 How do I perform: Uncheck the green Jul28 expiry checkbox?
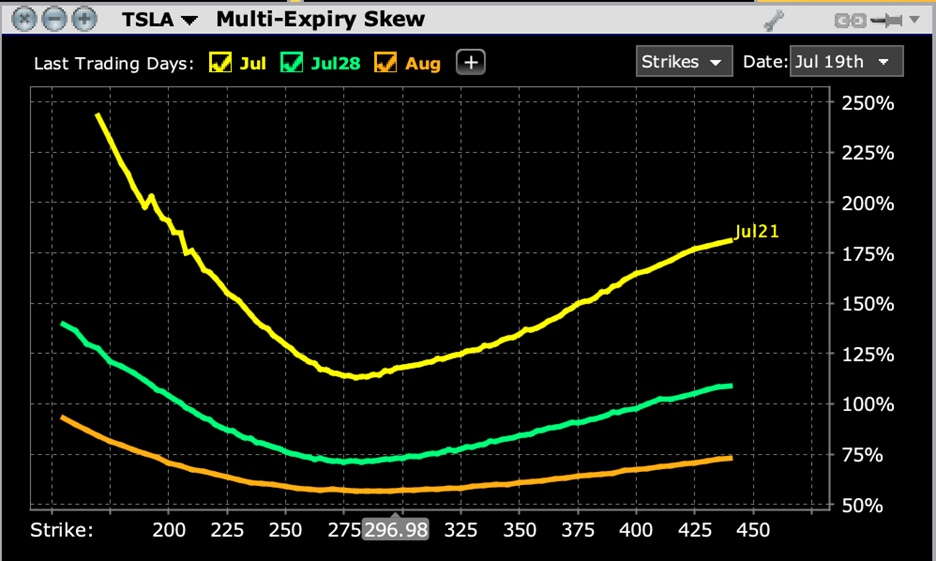coord(291,62)
